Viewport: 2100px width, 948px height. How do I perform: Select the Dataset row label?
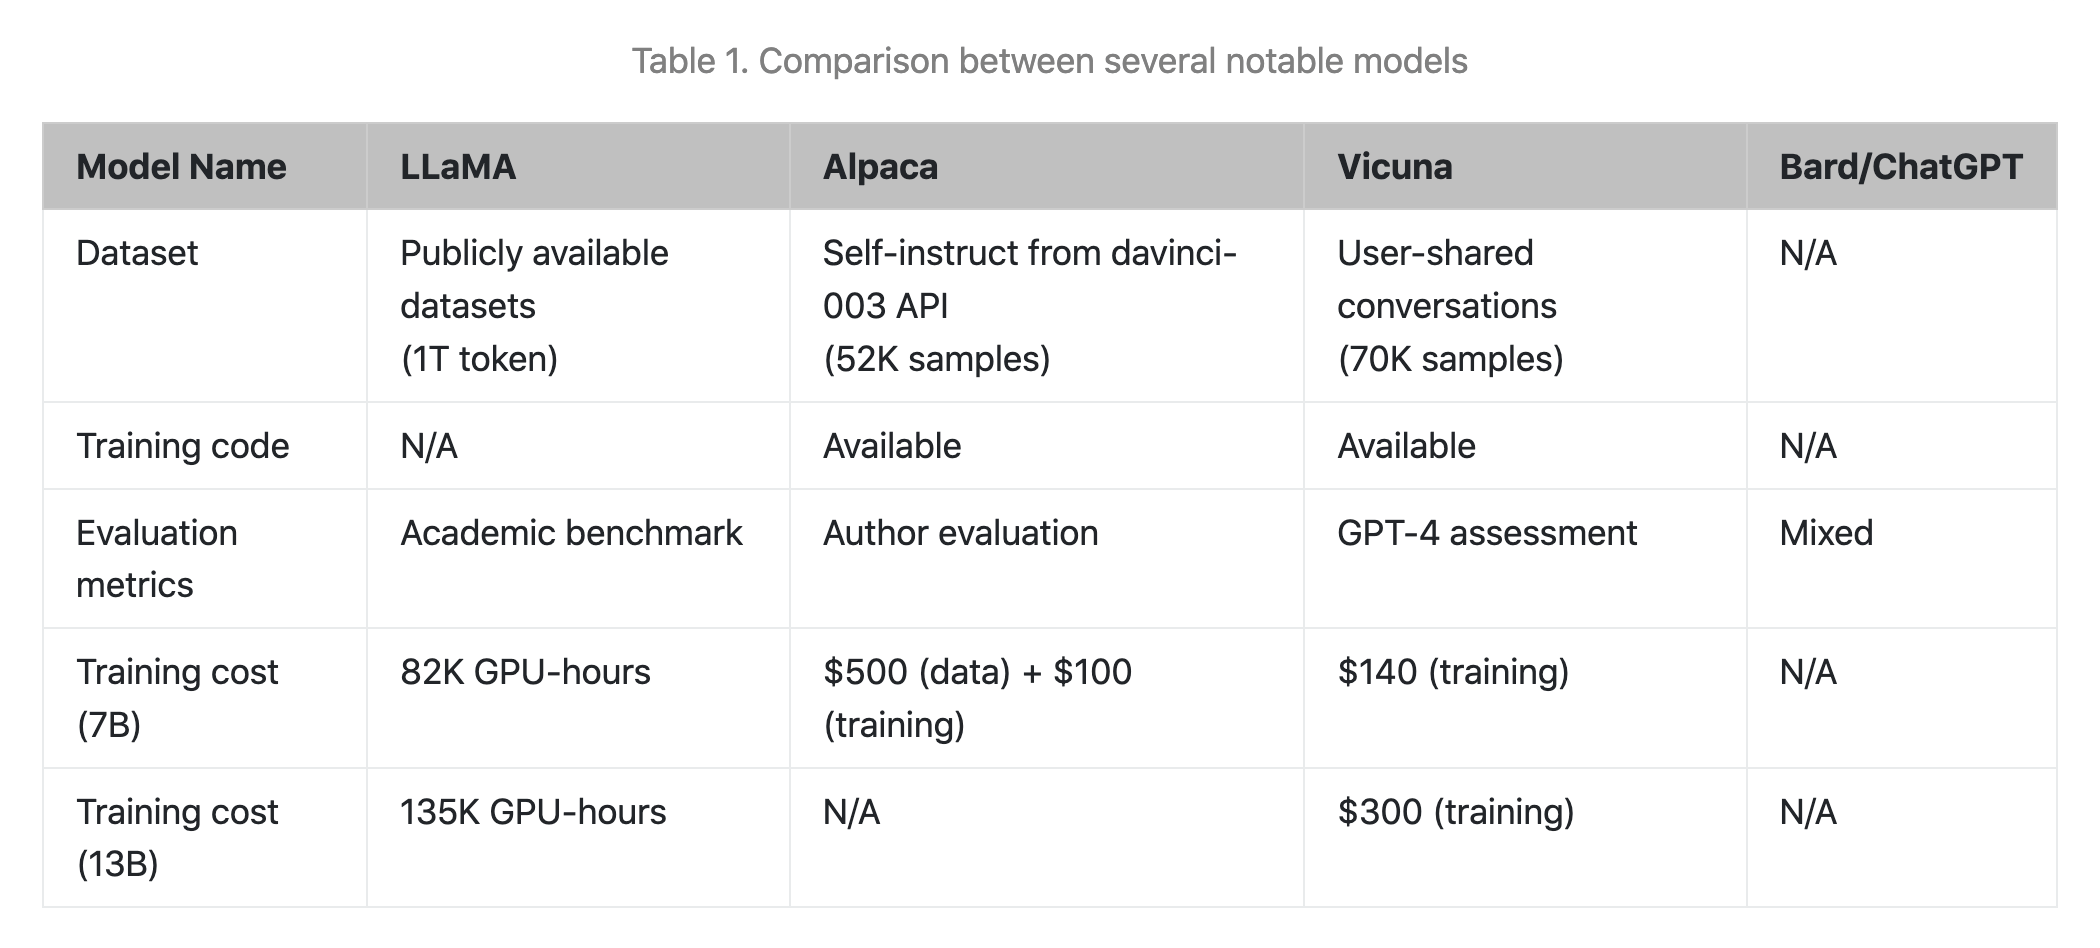pos(205,306)
